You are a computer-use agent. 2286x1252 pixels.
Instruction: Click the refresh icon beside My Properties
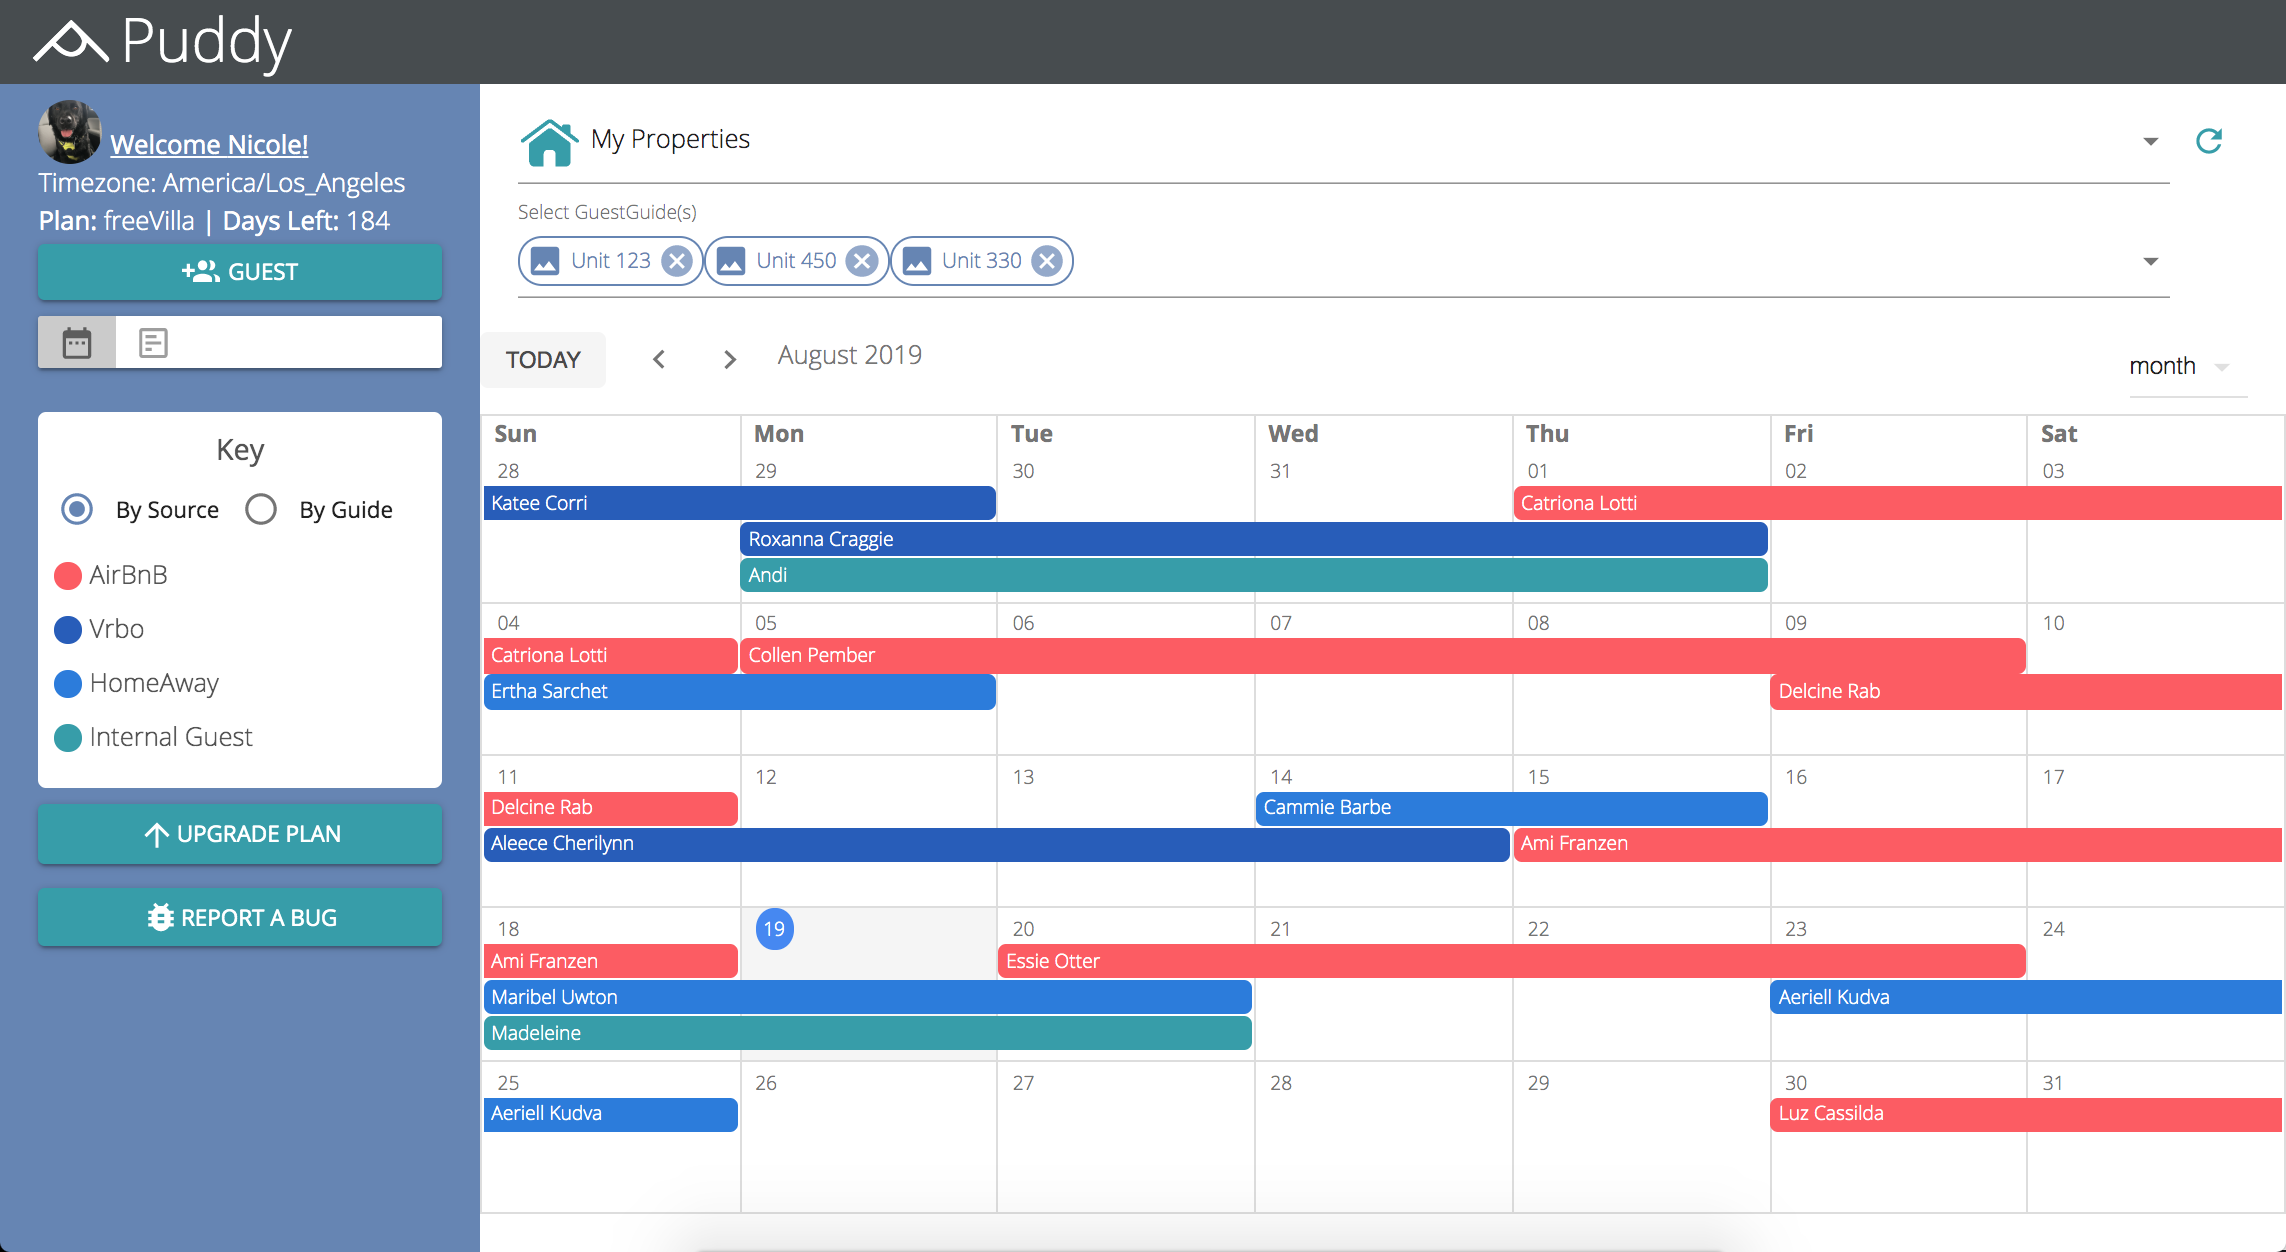pyautogui.click(x=2208, y=141)
